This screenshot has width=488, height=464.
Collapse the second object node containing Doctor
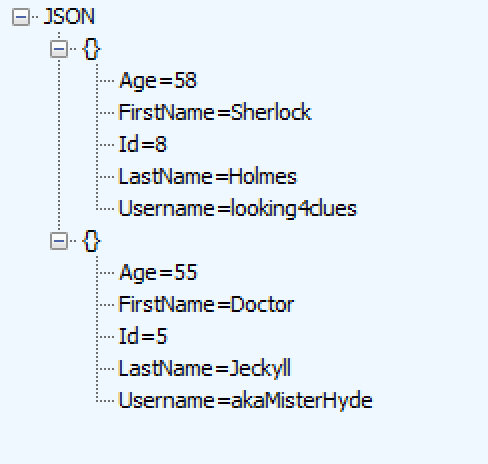tap(59, 241)
